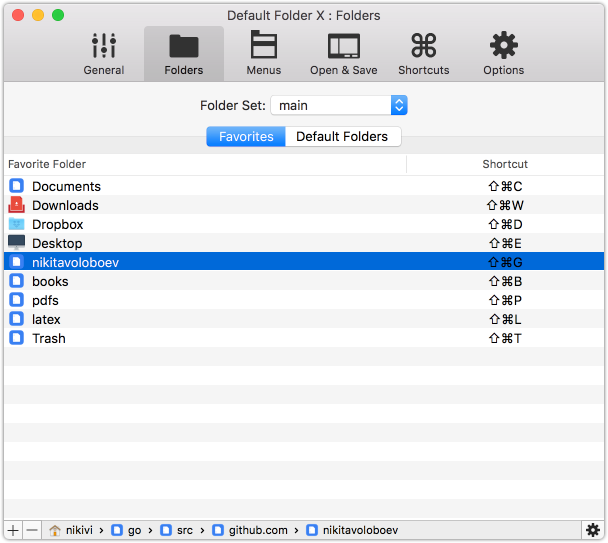The image size is (608, 543).
Task: Select the books favorite row
Action: tap(304, 281)
